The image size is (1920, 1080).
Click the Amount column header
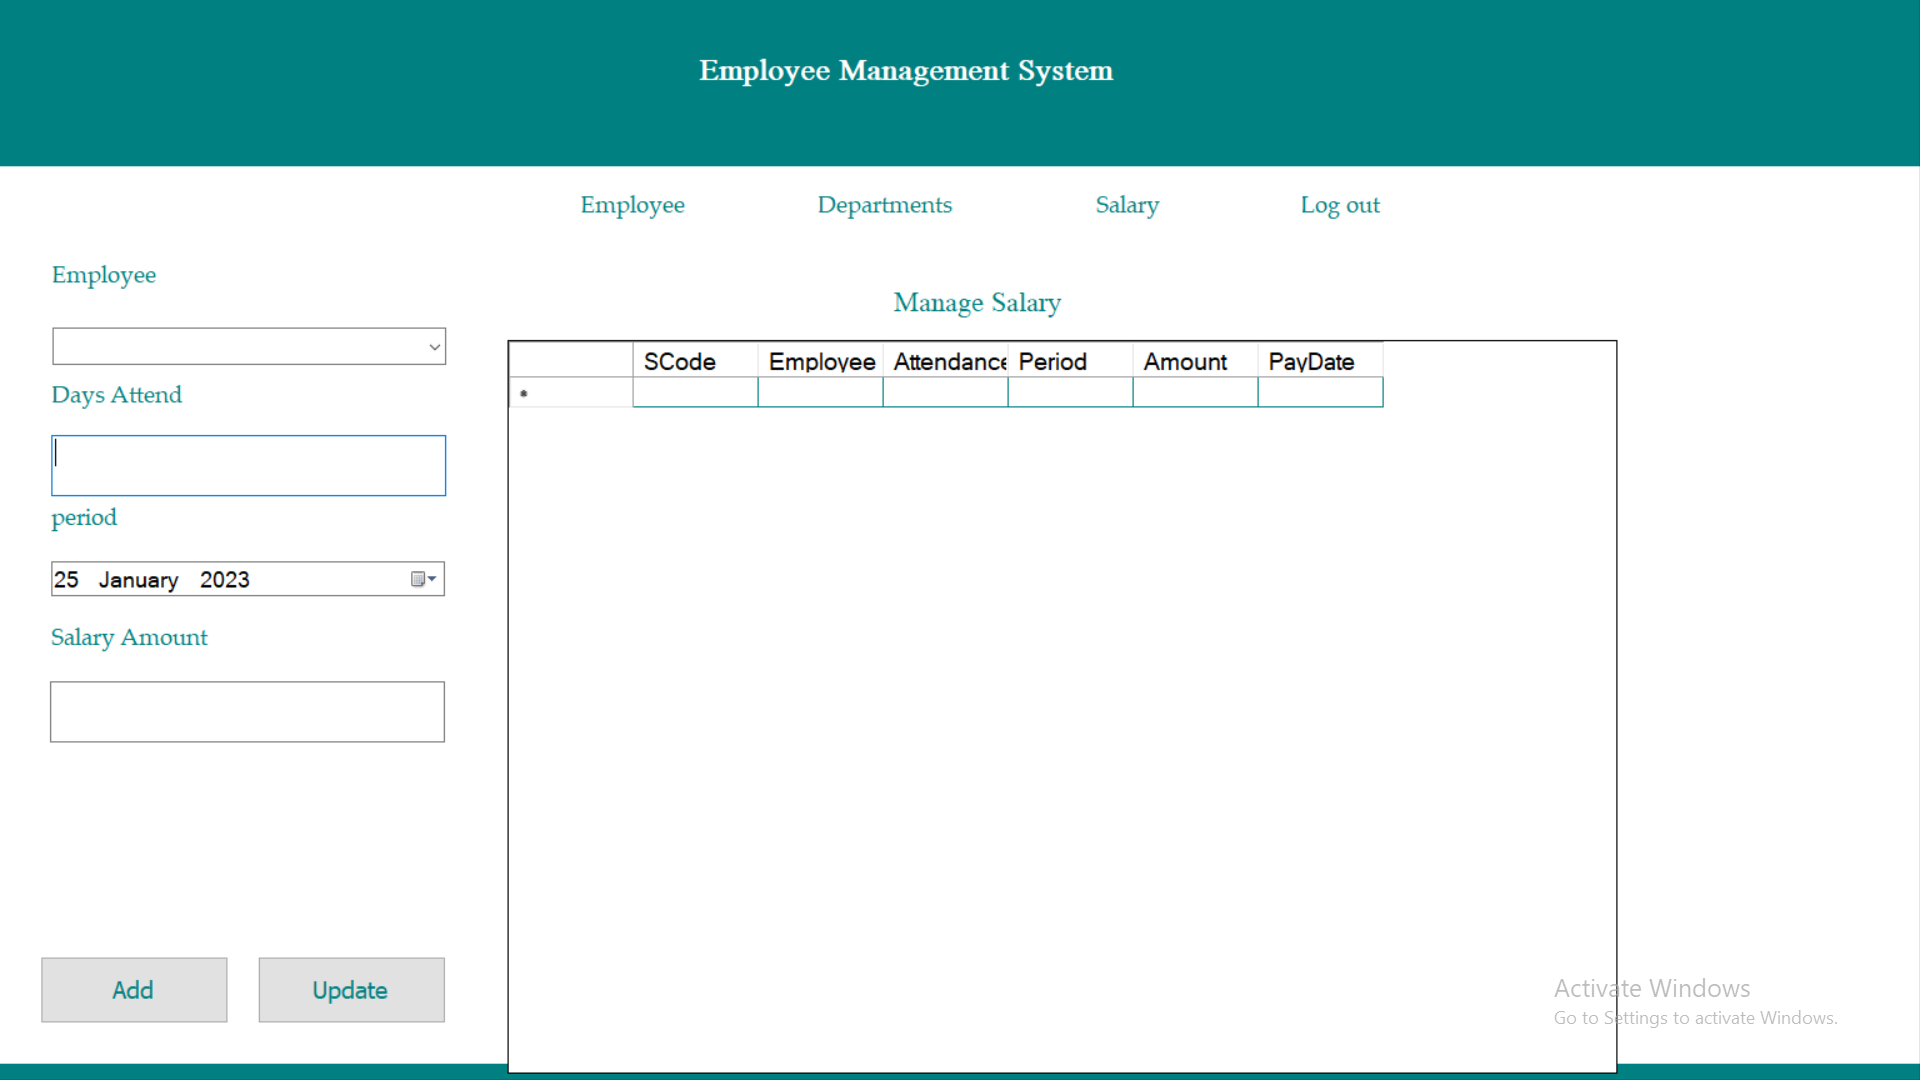point(1193,361)
